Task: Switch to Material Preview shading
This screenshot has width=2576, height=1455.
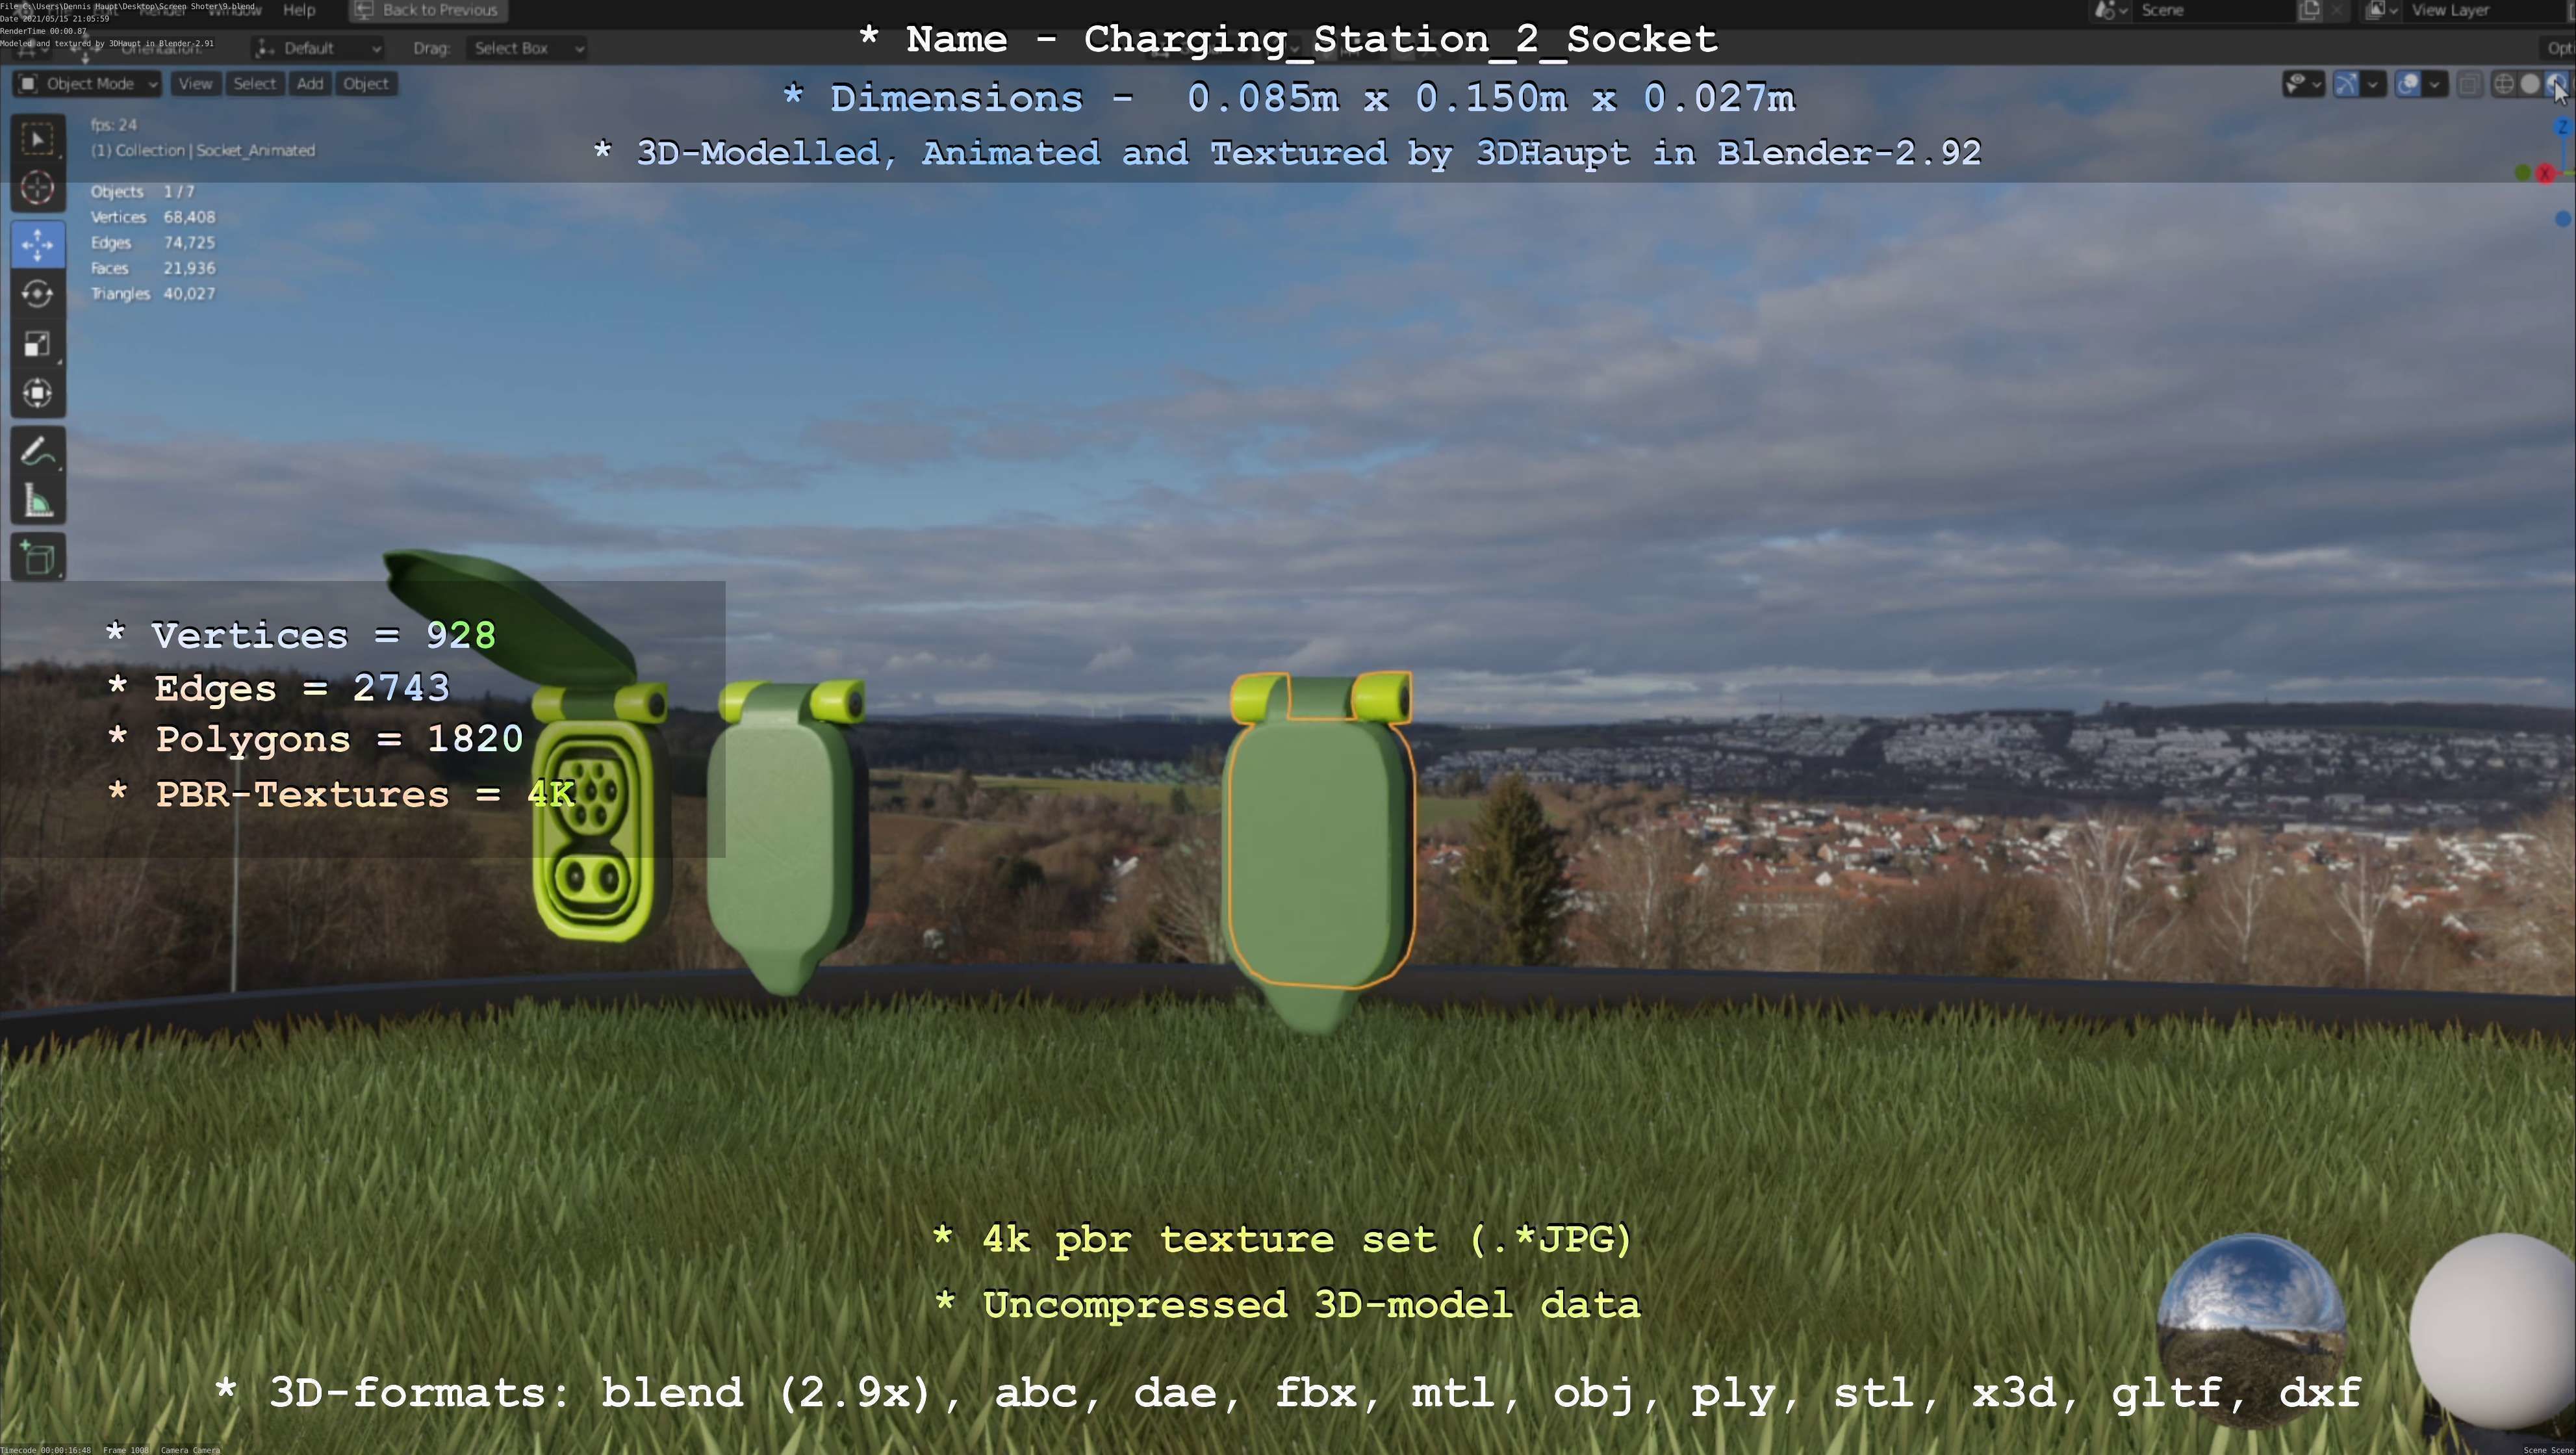Action: pyautogui.click(x=2557, y=84)
